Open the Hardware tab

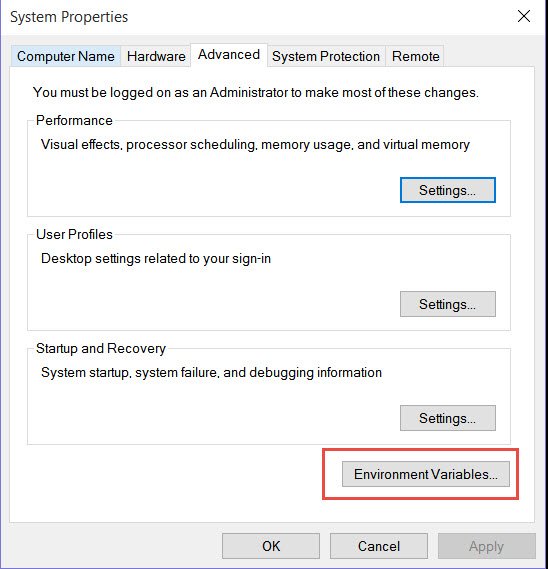156,56
